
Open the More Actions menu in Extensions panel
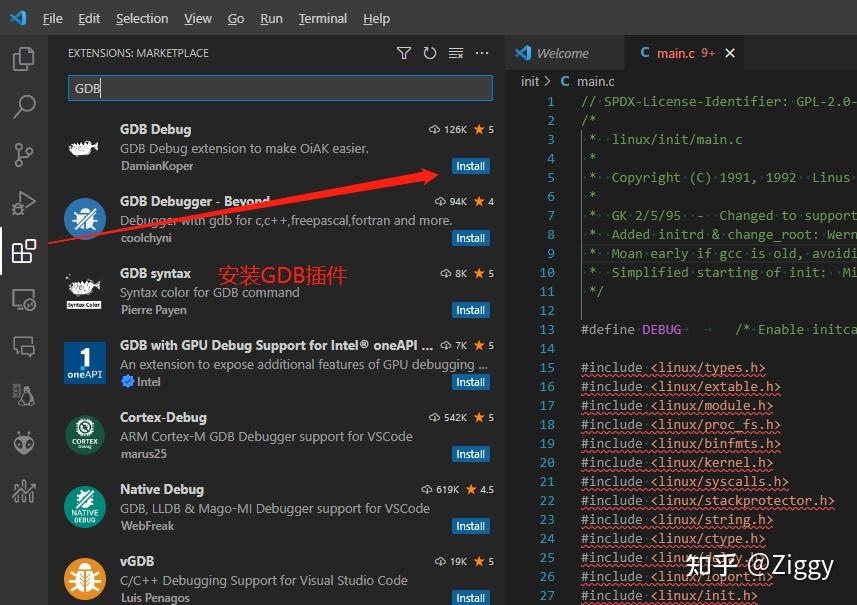point(481,53)
